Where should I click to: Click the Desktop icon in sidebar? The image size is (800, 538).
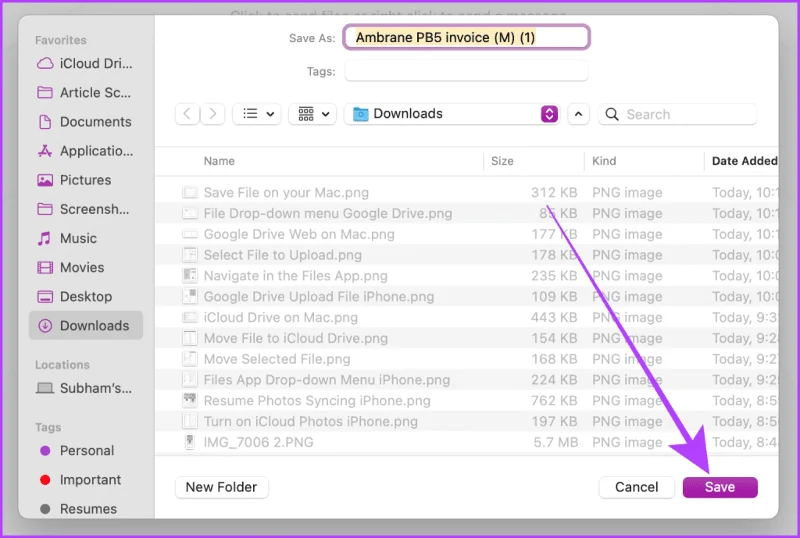45,296
